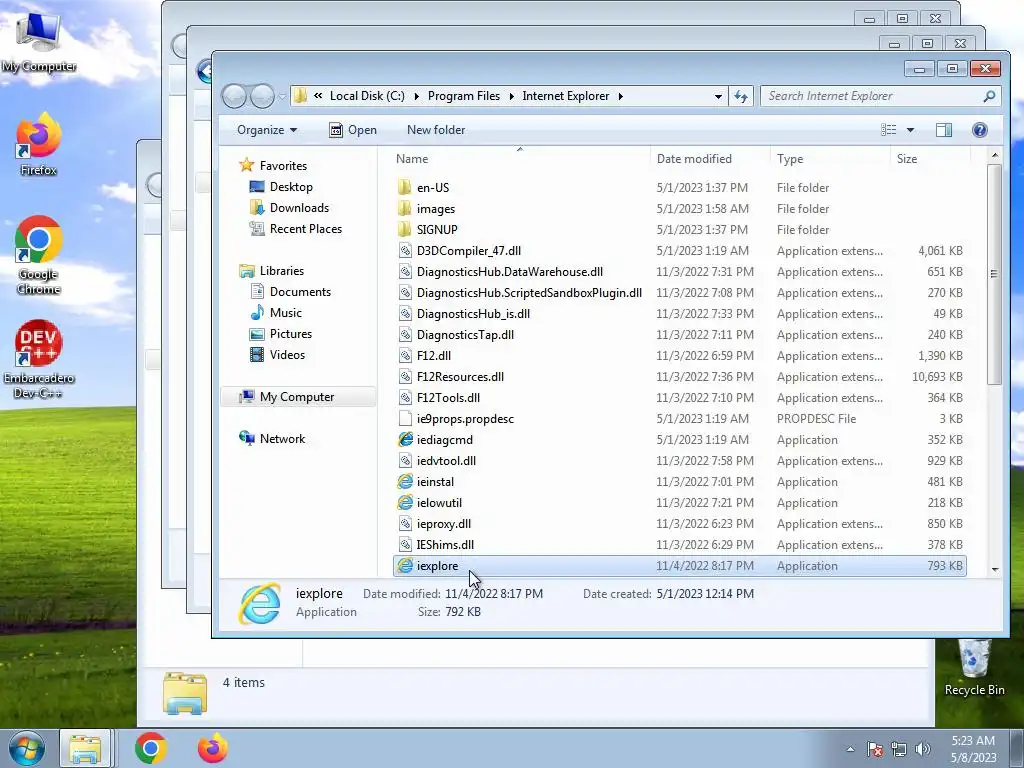
Task: Expand the arrow after Program Files breadcrumb
Action: [x=511, y=96]
